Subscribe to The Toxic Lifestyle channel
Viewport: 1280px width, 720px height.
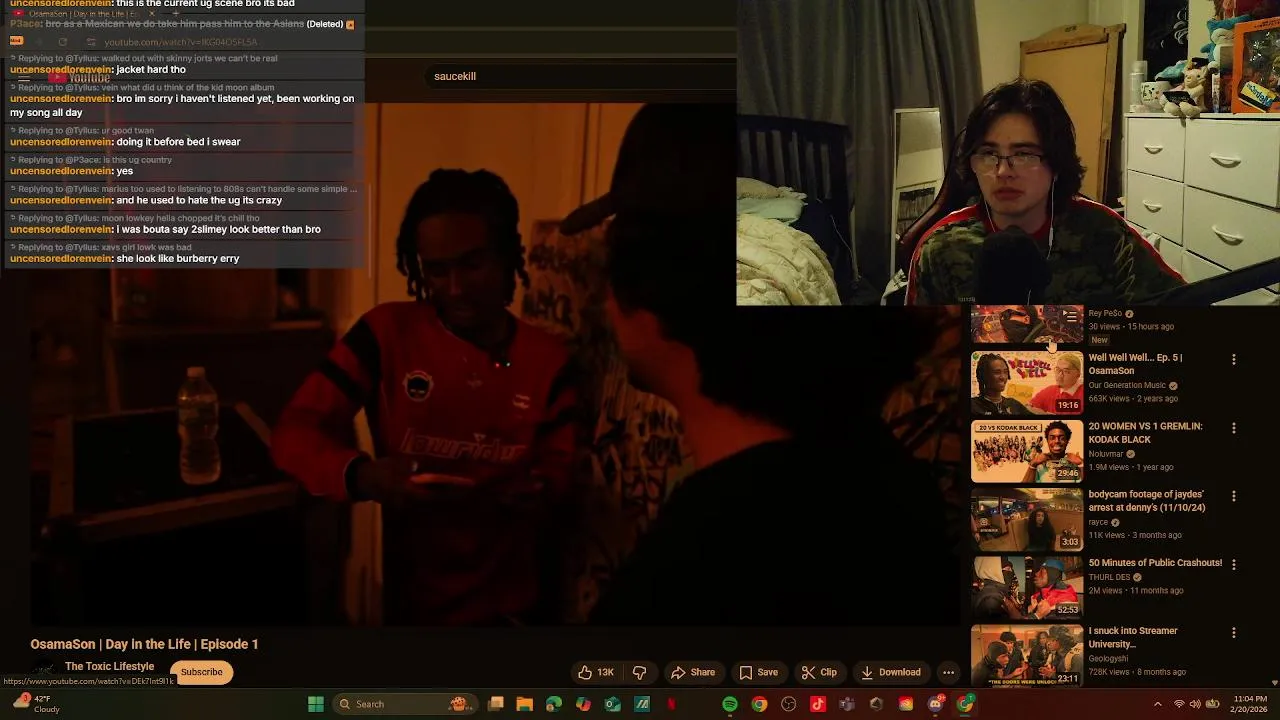pyautogui.click(x=201, y=672)
